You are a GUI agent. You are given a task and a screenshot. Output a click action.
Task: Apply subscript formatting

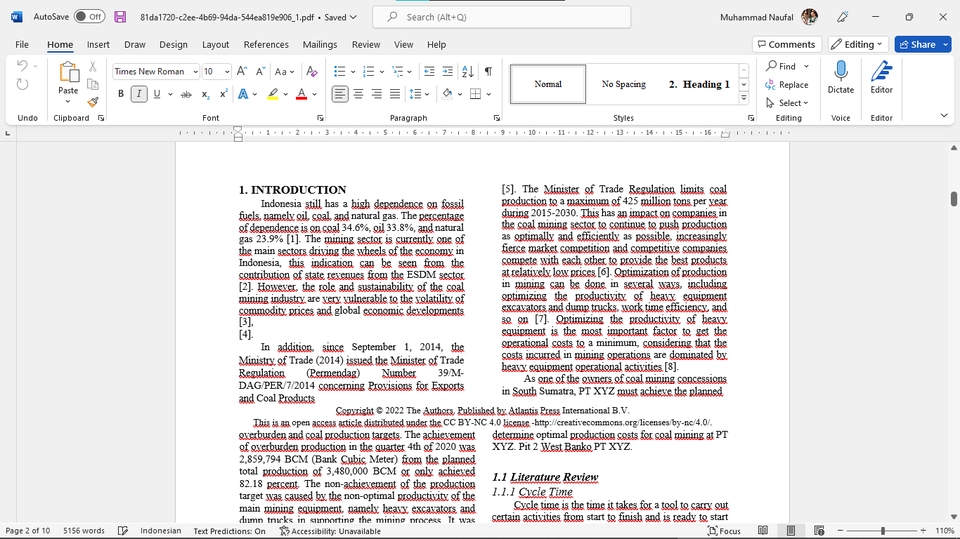(206, 94)
